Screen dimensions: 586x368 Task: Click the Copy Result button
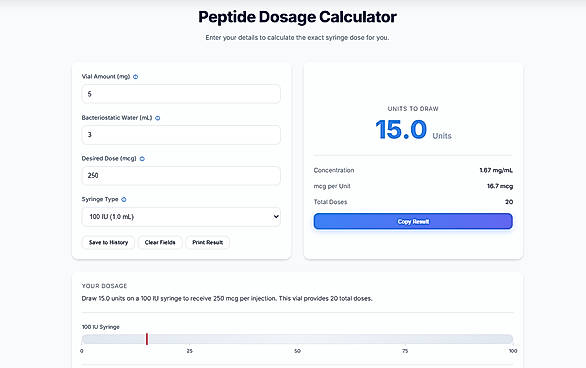pos(413,222)
